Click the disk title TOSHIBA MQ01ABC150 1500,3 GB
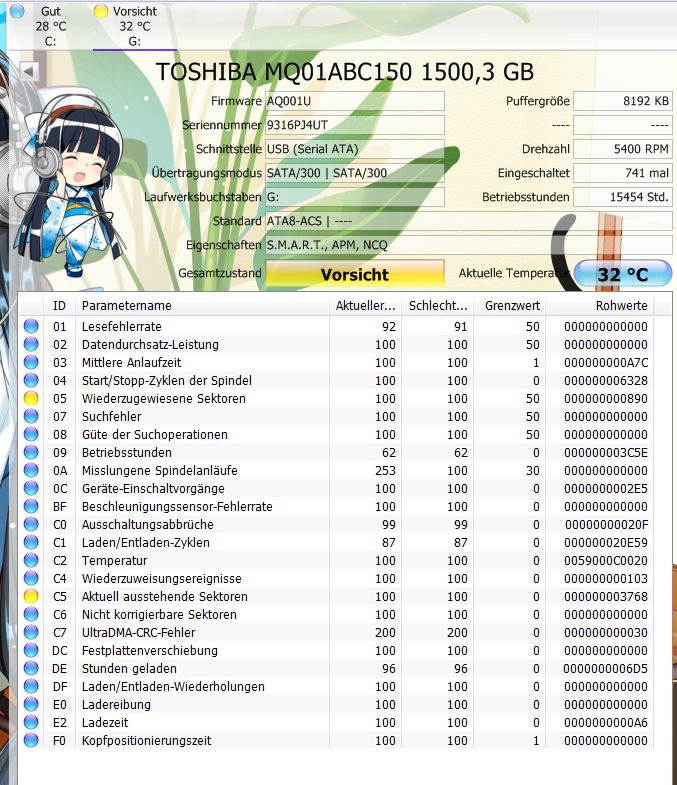This screenshot has width=677, height=785. pos(345,72)
